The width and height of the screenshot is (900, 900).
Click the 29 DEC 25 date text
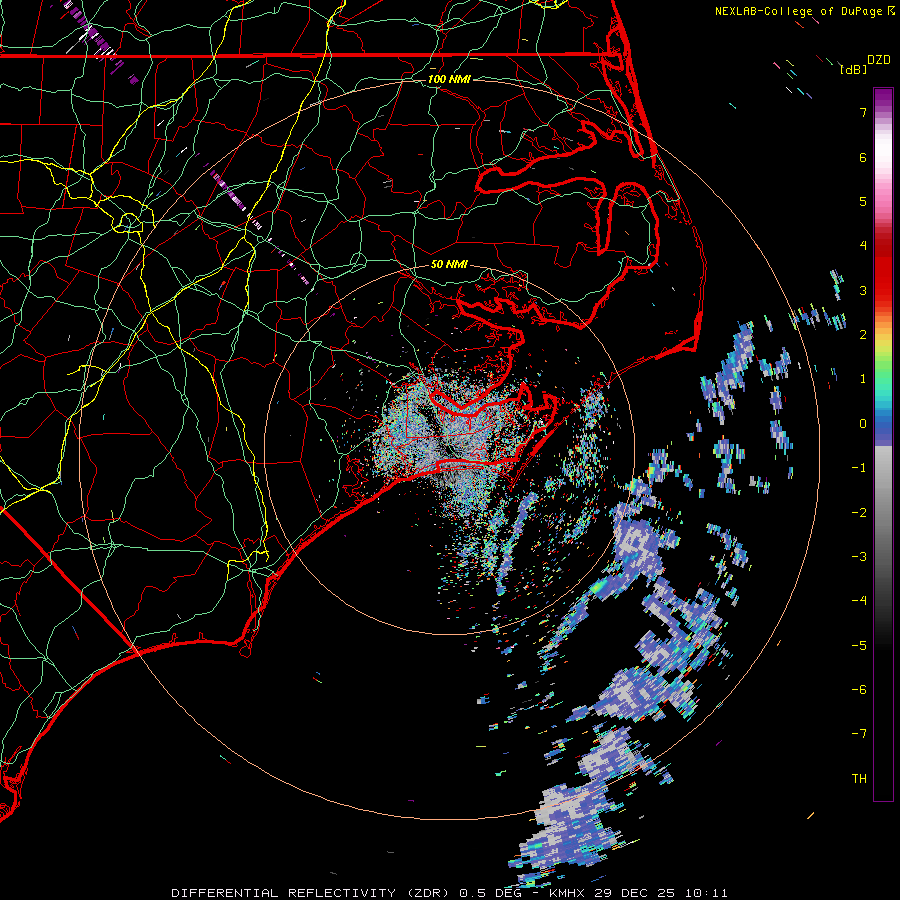[635, 893]
